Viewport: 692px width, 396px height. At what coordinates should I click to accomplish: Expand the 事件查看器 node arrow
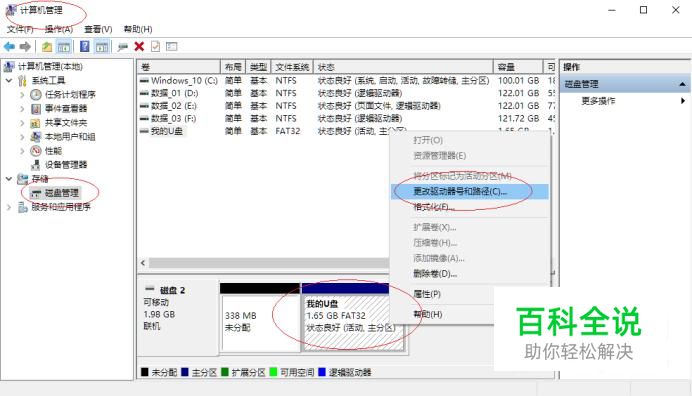tap(22, 109)
